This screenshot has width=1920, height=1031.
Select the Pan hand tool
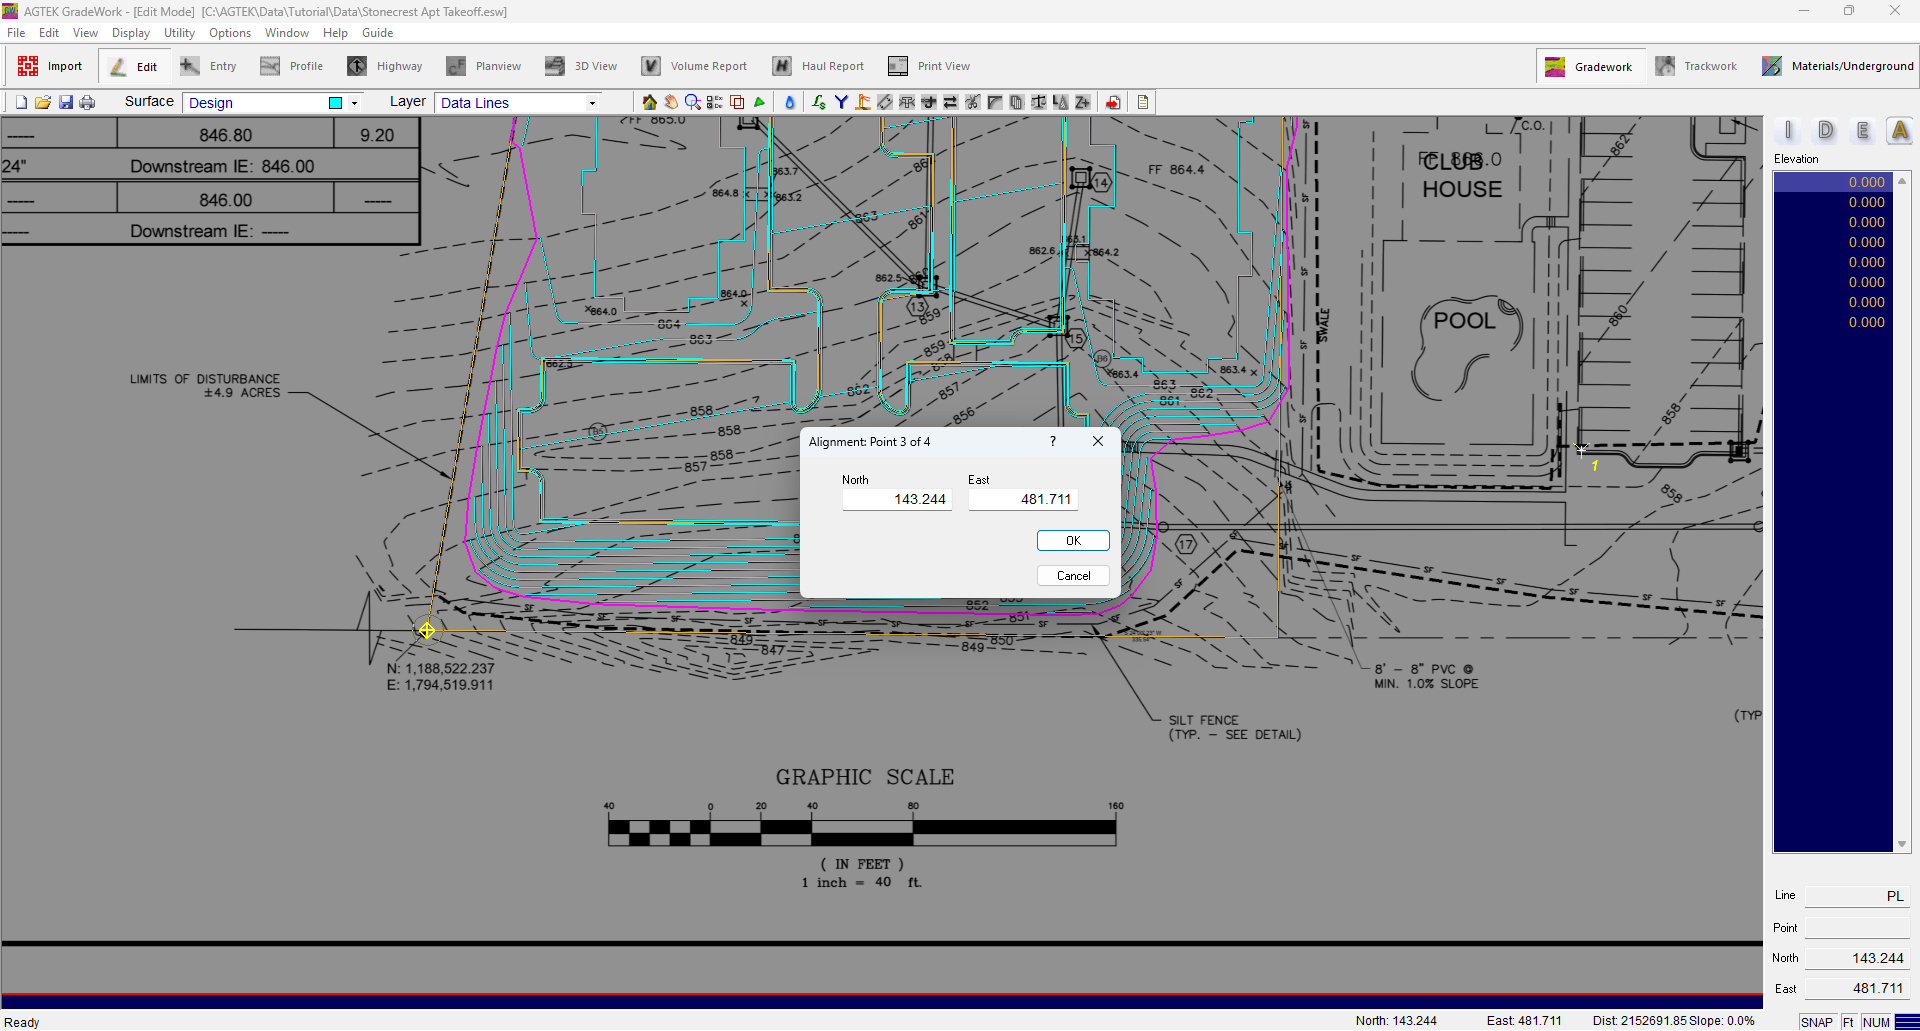(671, 101)
